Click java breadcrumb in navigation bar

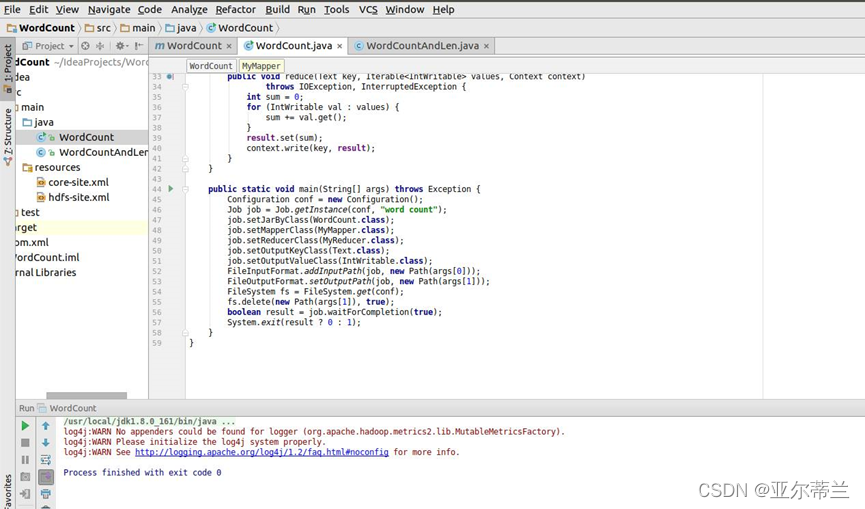click(x=181, y=28)
